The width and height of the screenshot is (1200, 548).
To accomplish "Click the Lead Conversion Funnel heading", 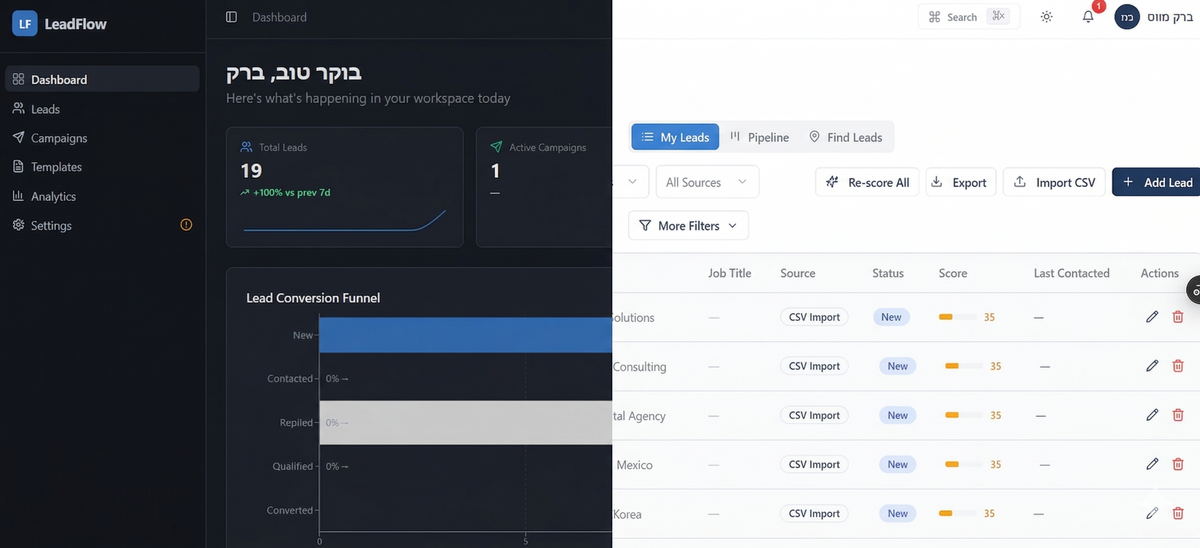I will point(313,298).
